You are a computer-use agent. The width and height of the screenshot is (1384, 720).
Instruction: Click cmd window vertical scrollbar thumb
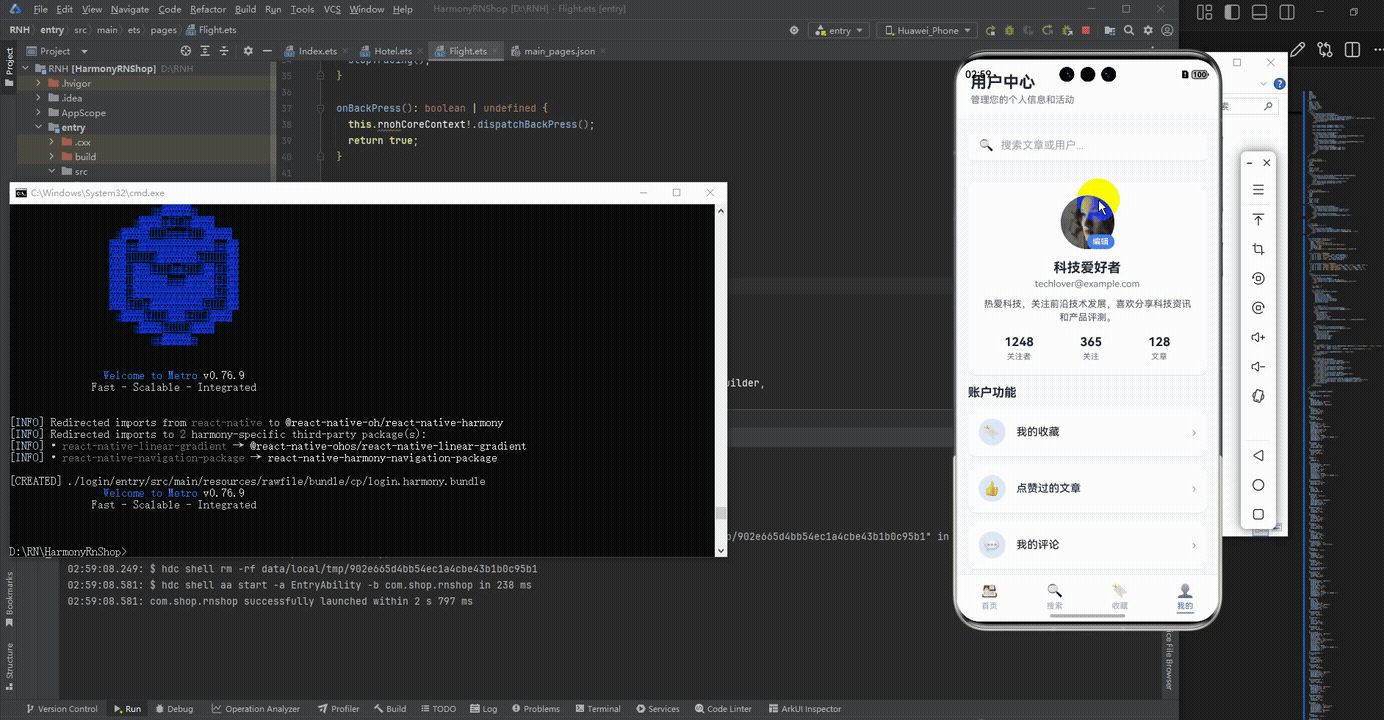pyautogui.click(x=721, y=514)
